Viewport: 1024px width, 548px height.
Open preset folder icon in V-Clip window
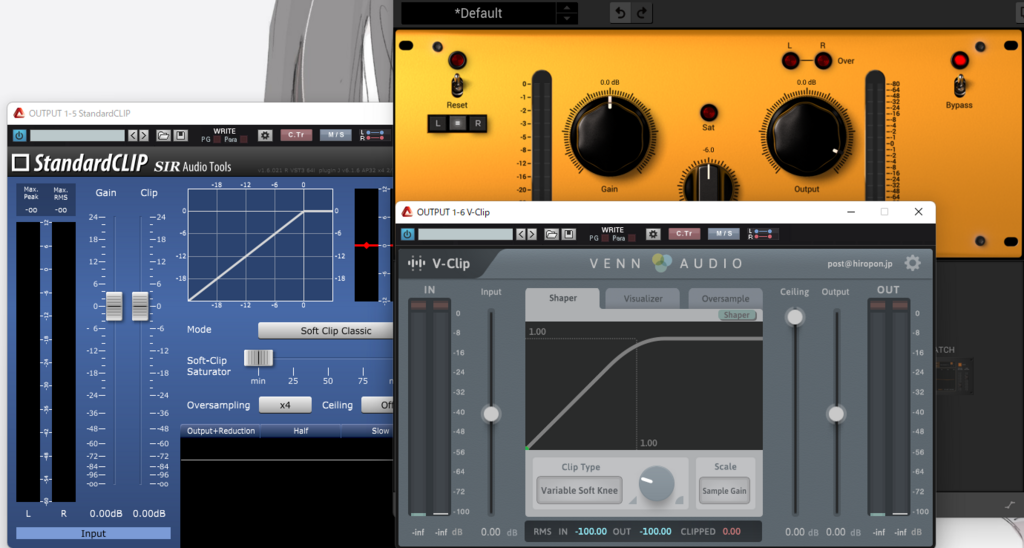551,234
